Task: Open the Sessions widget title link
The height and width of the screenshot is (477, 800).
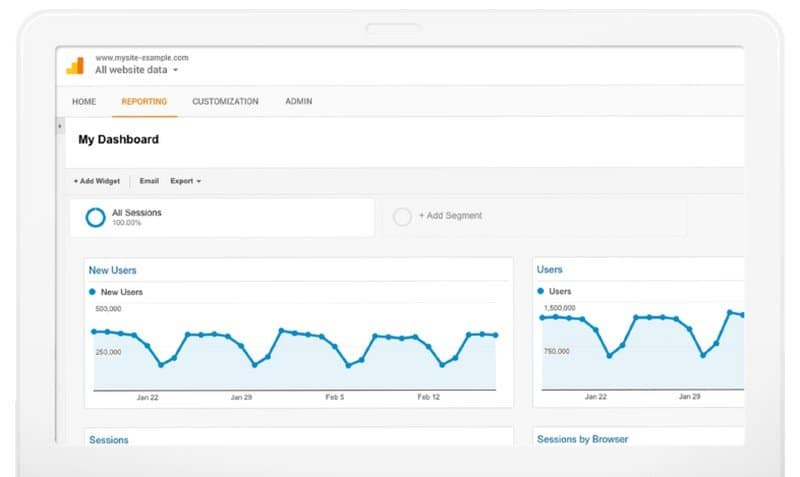Action: click(109, 440)
